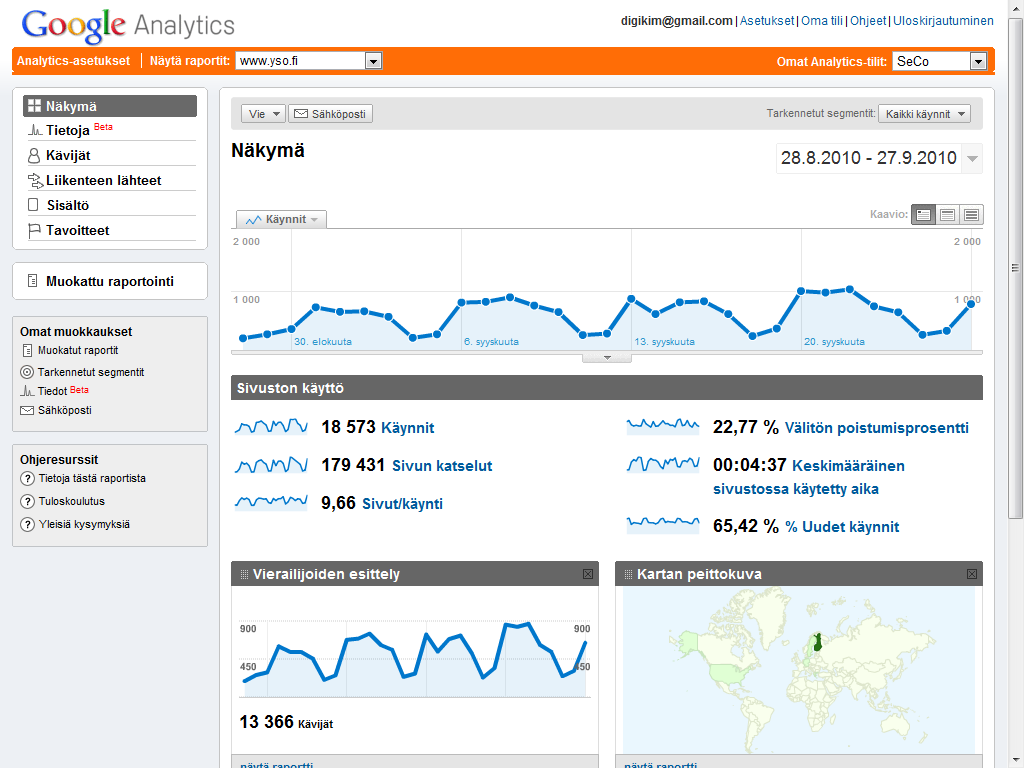
Task: Open Tietoja tästä raportista help link
Action: 92,479
